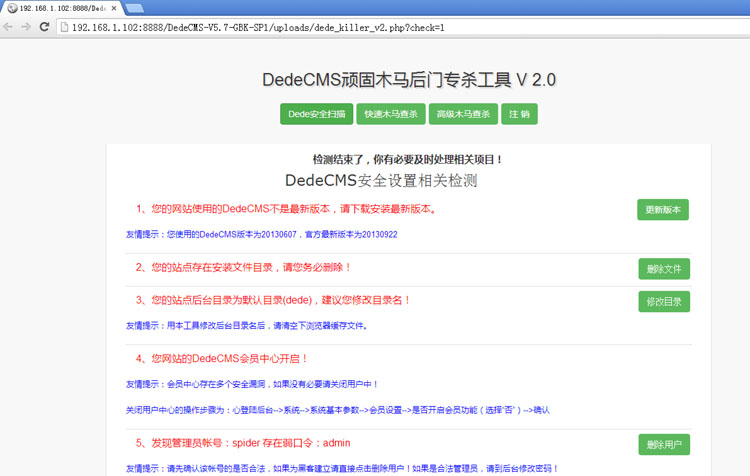Viewport: 750px width, 476px height.
Task: Click the tip about 清空下浏览器缓存文件
Action: tap(247, 326)
